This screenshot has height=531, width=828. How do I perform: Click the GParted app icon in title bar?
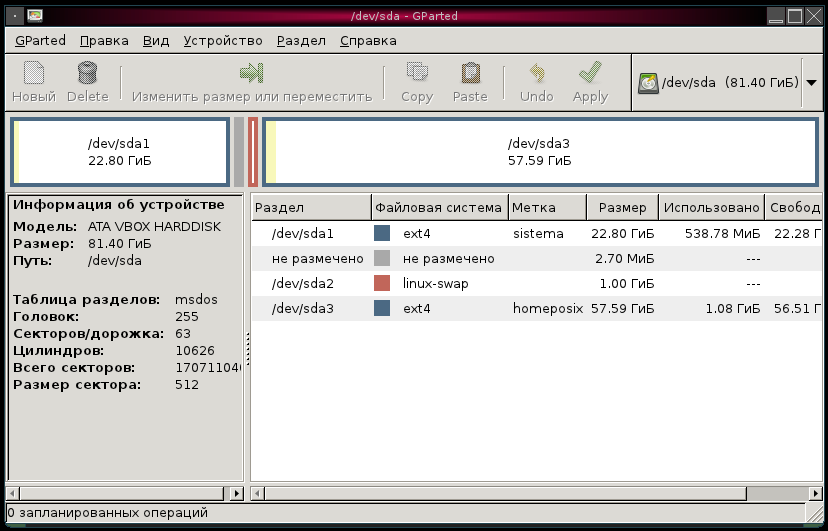[x=35, y=16]
